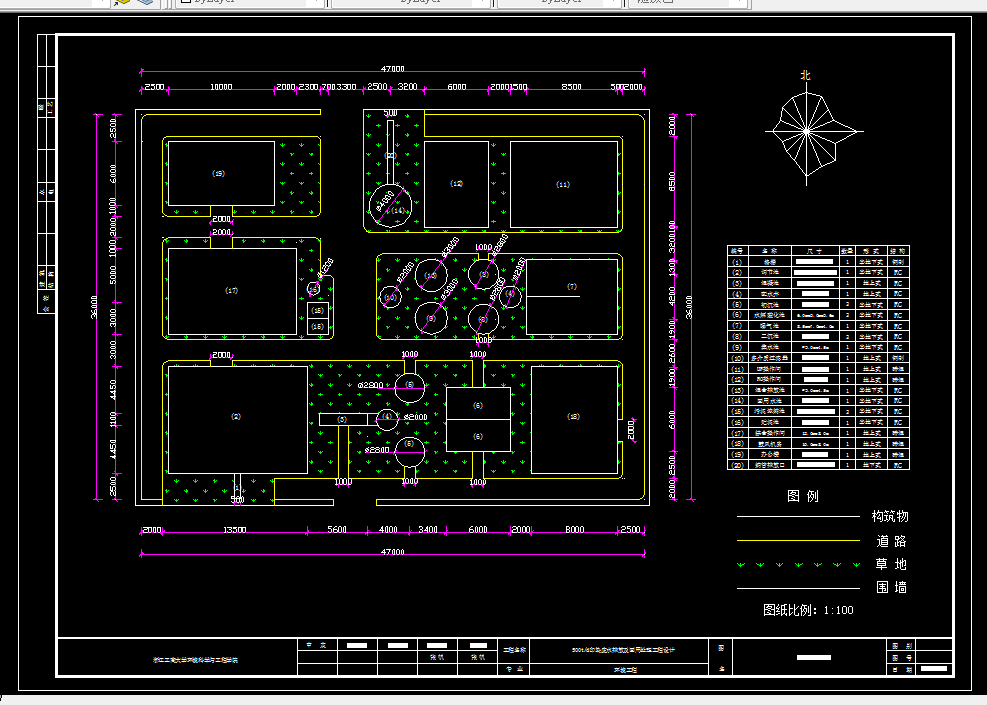Viewport: 987px width, 705px height.
Task: Click cell (1) in the equipment table
Action: coord(737,262)
